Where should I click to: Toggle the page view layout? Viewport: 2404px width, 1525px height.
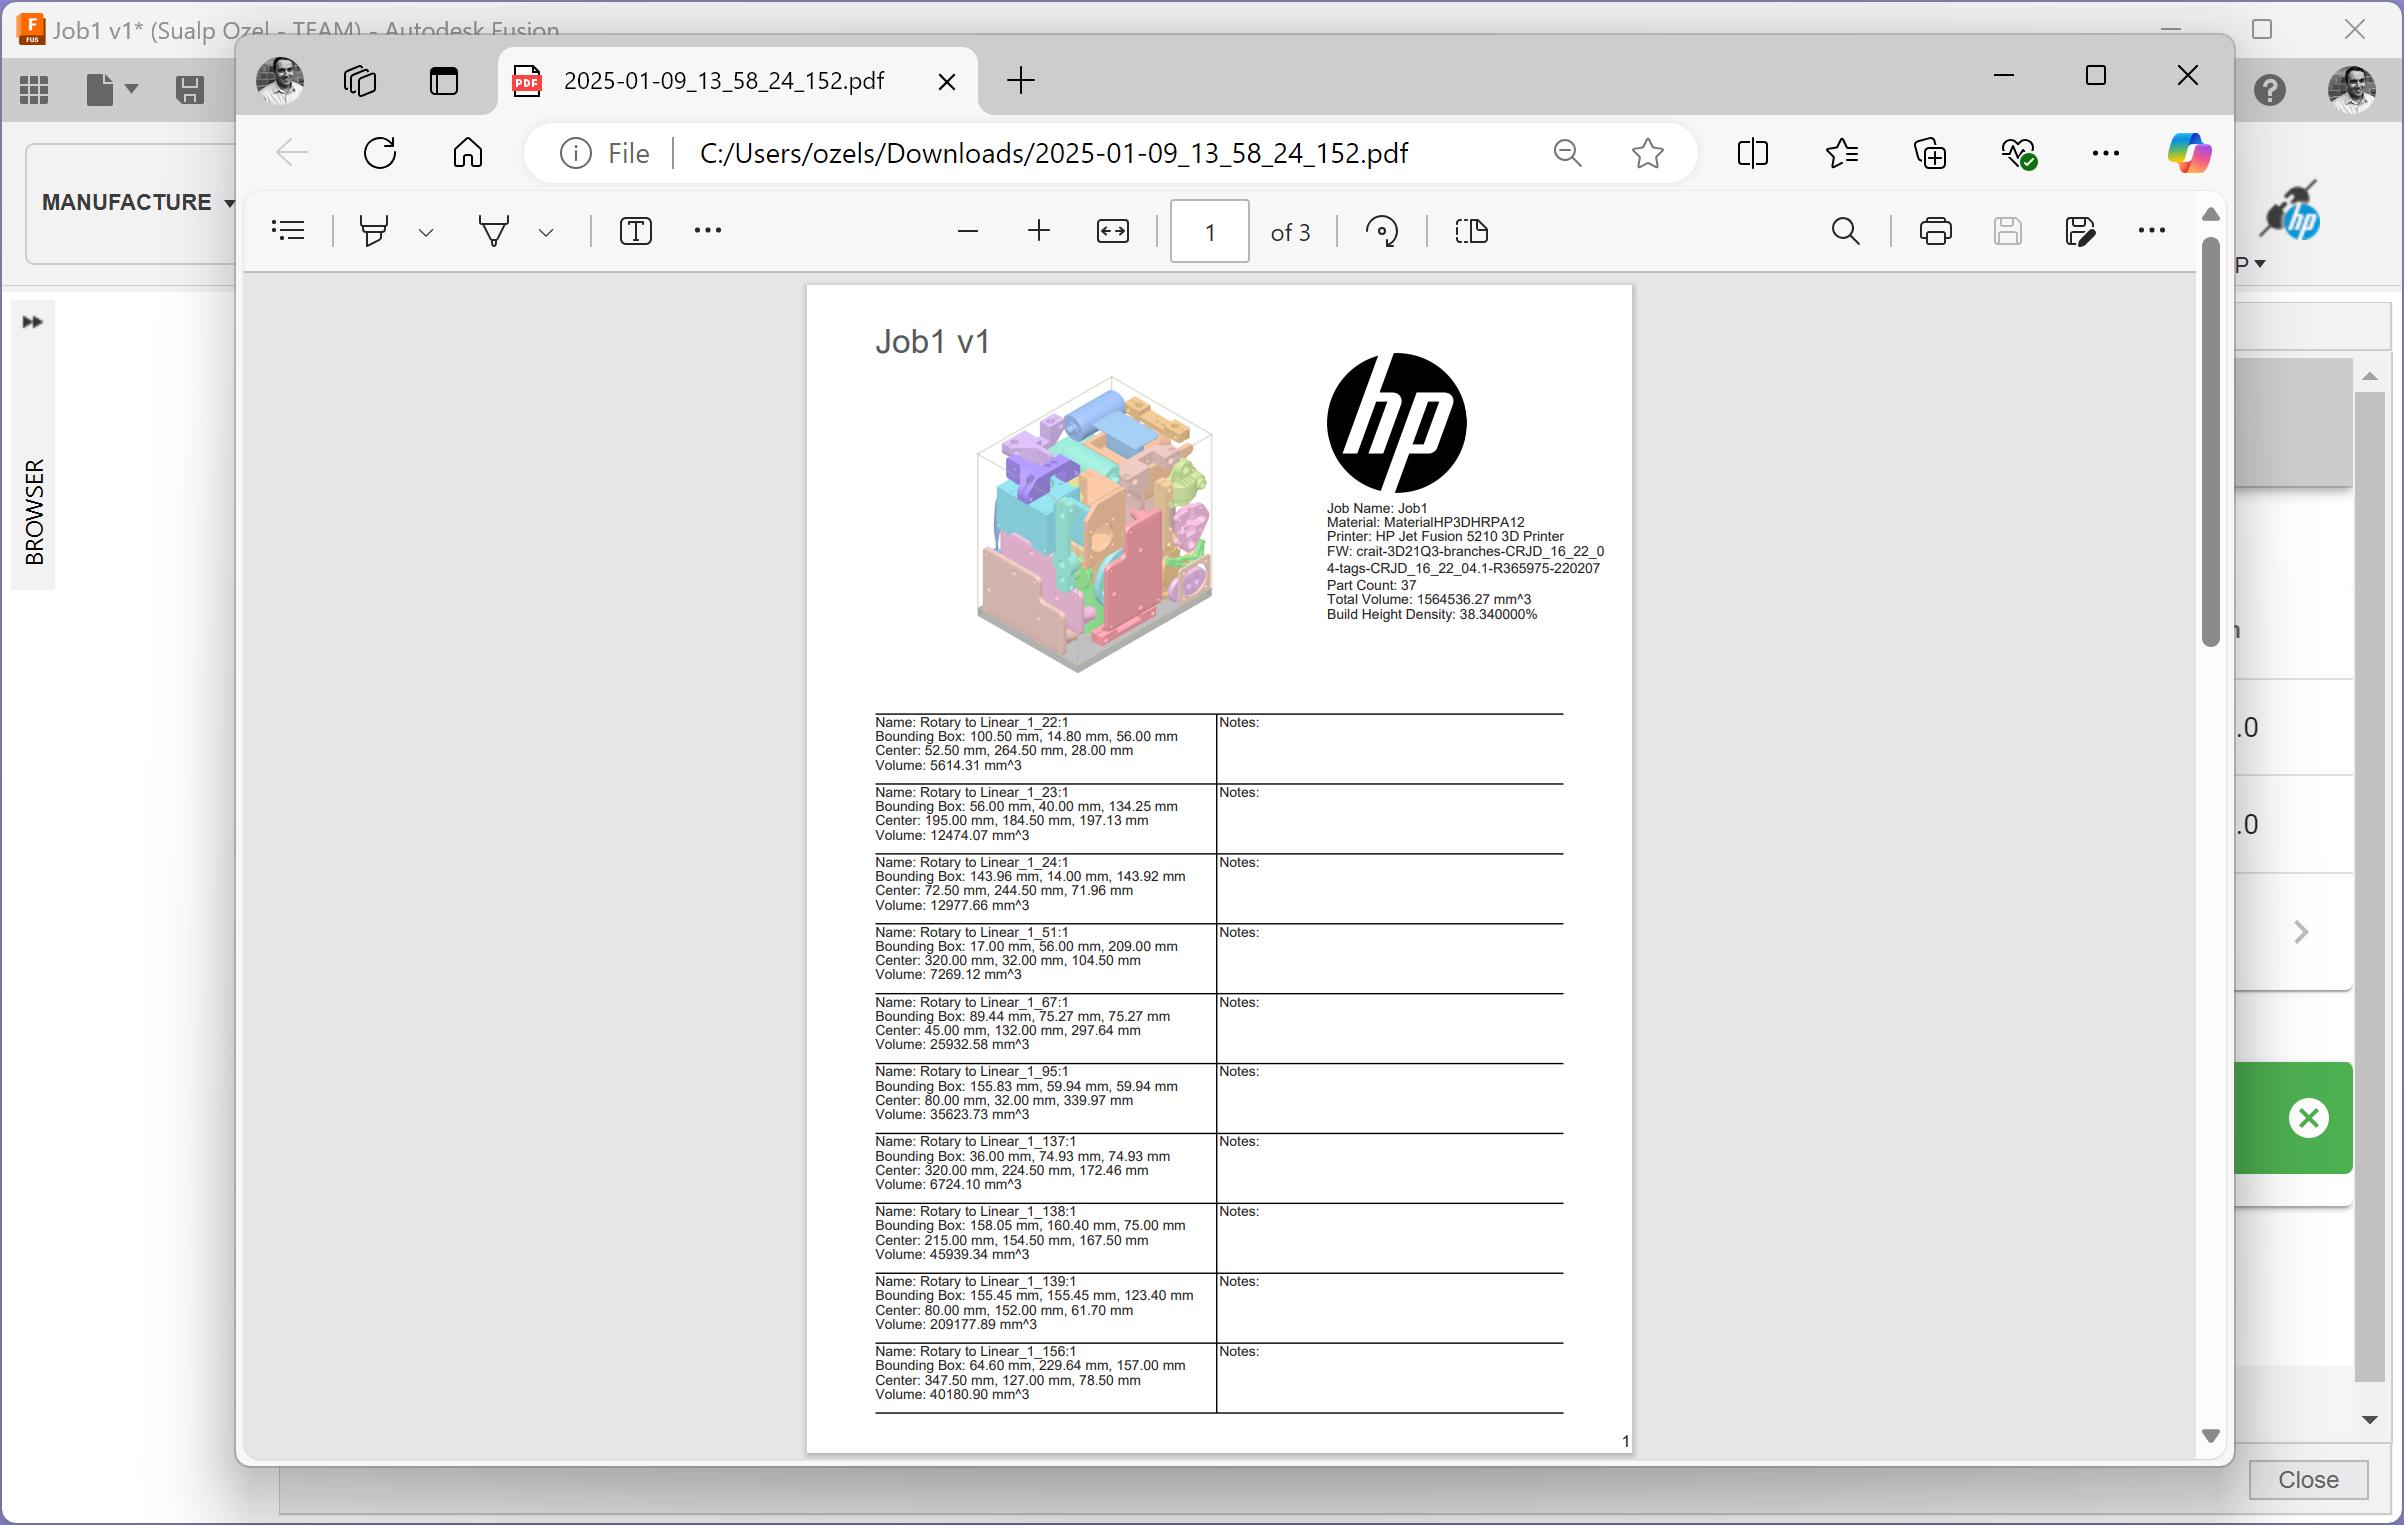[1471, 231]
